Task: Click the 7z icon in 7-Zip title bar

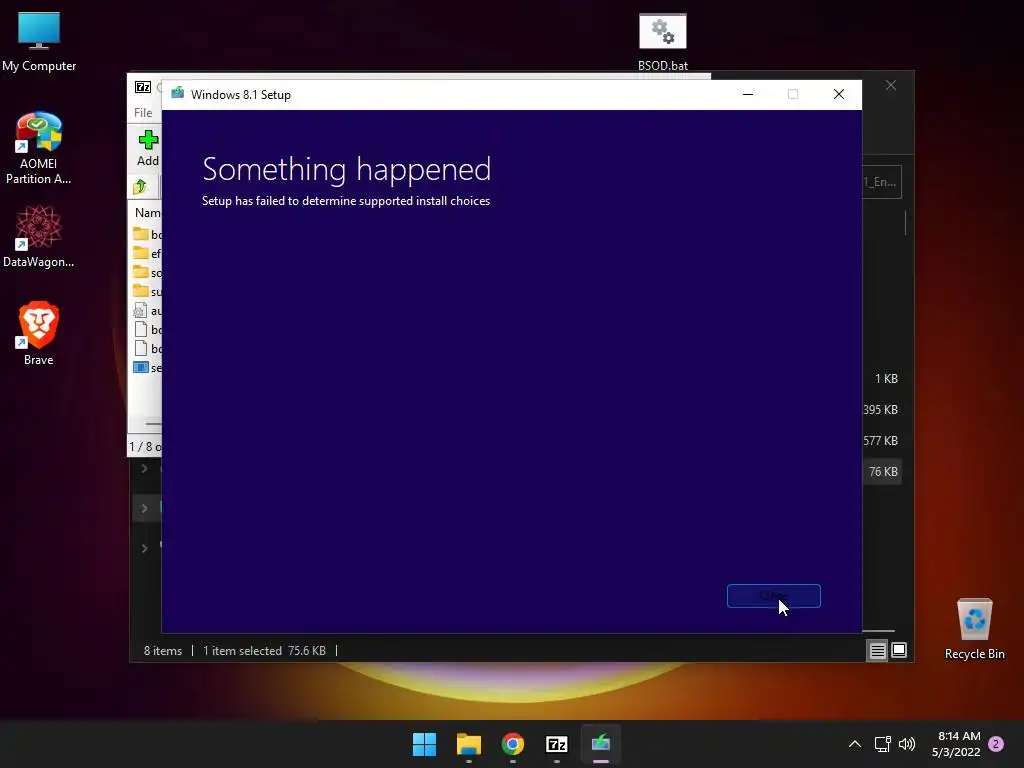Action: point(143,87)
